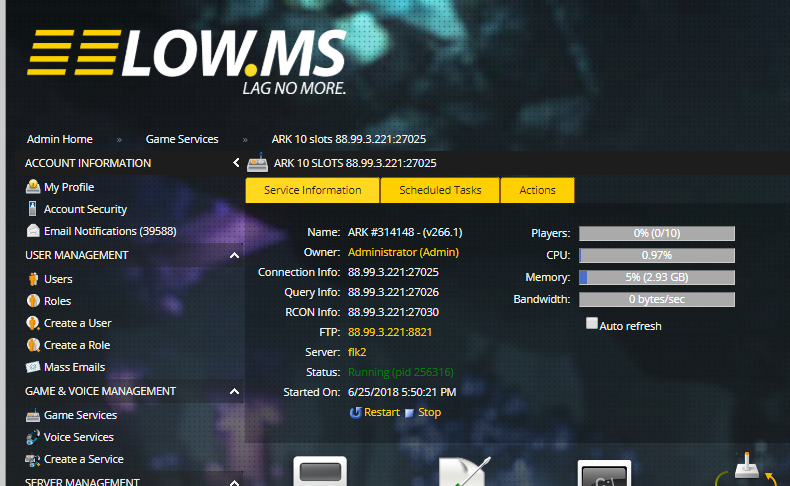Click the Account Security icon
This screenshot has height=486, width=790.
click(33, 209)
